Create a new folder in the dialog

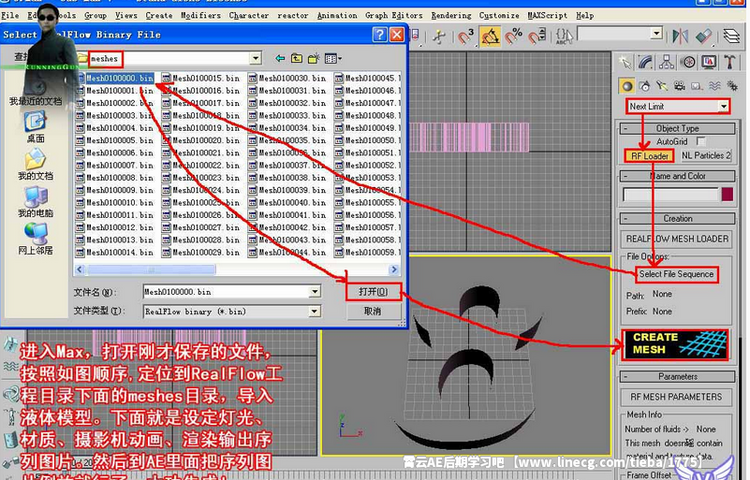(314, 58)
